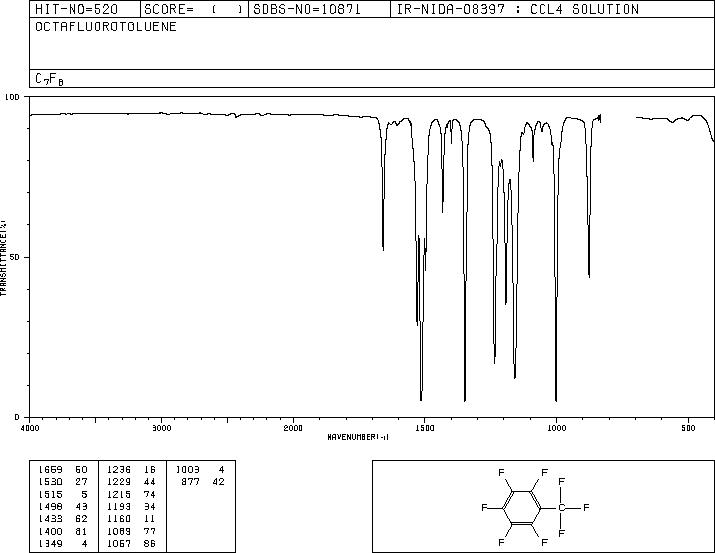Click the WAVENUMBER axis title
This screenshot has height=553, width=715.
click(x=358, y=437)
